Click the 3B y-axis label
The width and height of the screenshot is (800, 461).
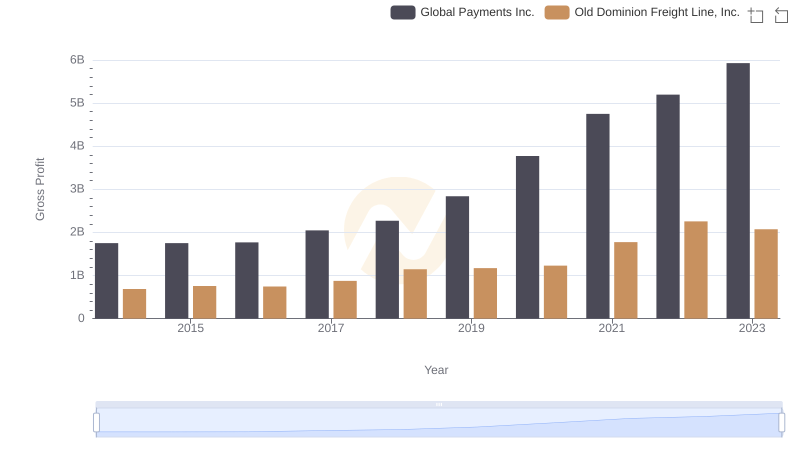pos(77,189)
